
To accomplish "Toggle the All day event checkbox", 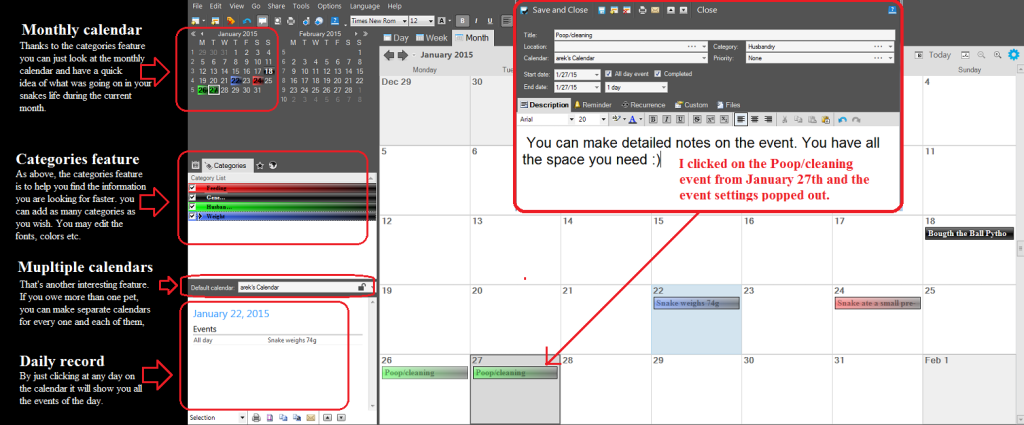I will [609, 74].
